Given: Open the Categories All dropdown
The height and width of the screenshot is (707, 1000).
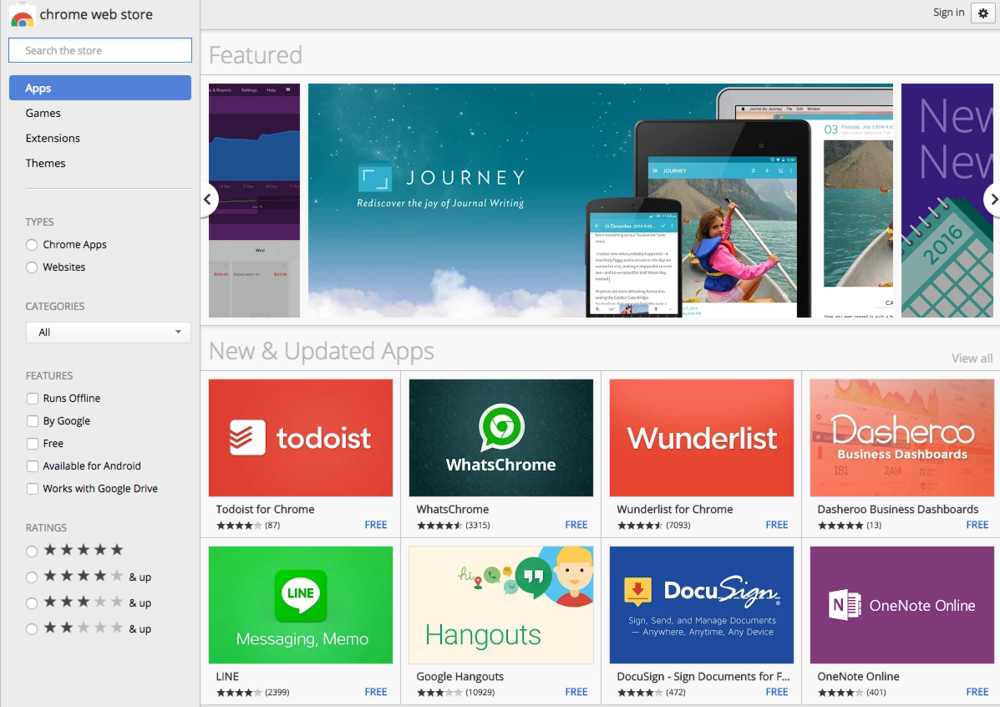Looking at the screenshot, I should click(x=108, y=332).
